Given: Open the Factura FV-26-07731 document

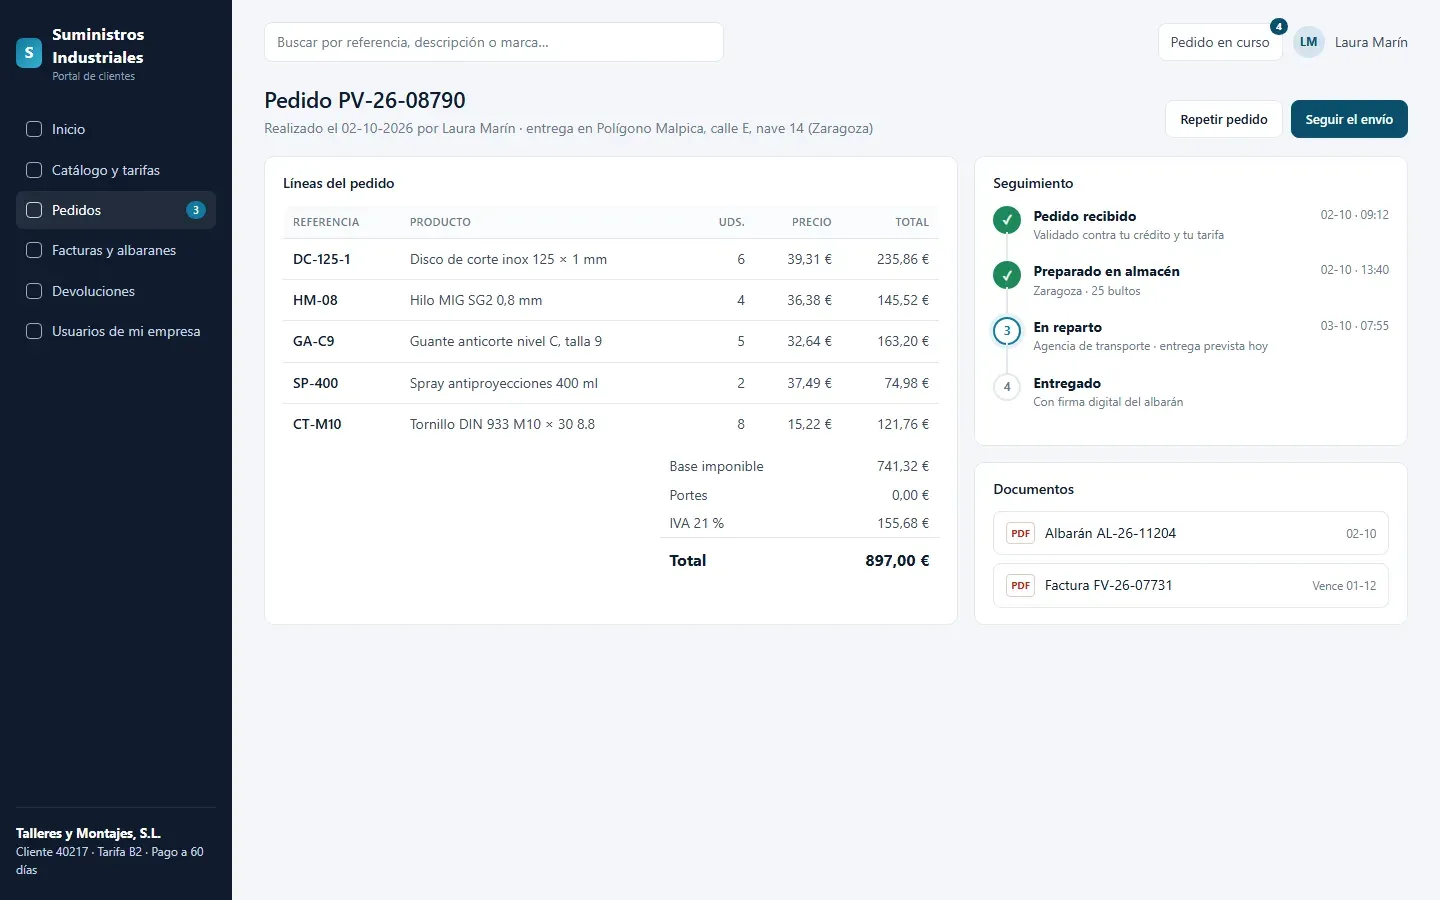Looking at the screenshot, I should (x=1190, y=585).
